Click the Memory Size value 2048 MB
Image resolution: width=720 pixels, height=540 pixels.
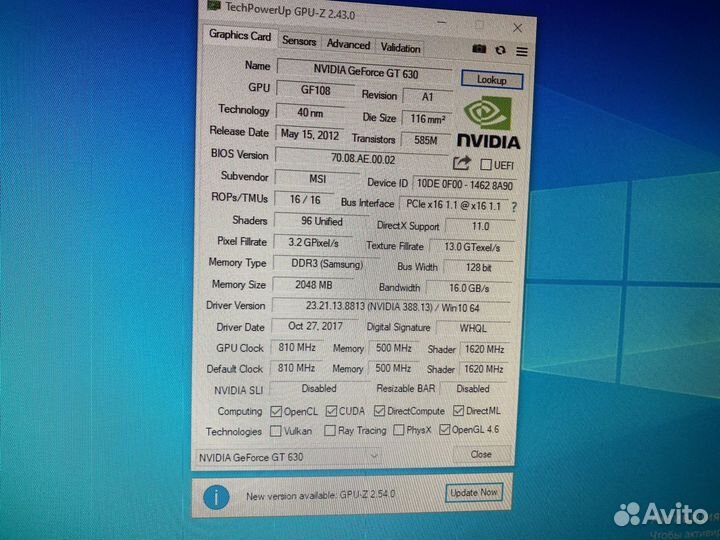coord(313,285)
